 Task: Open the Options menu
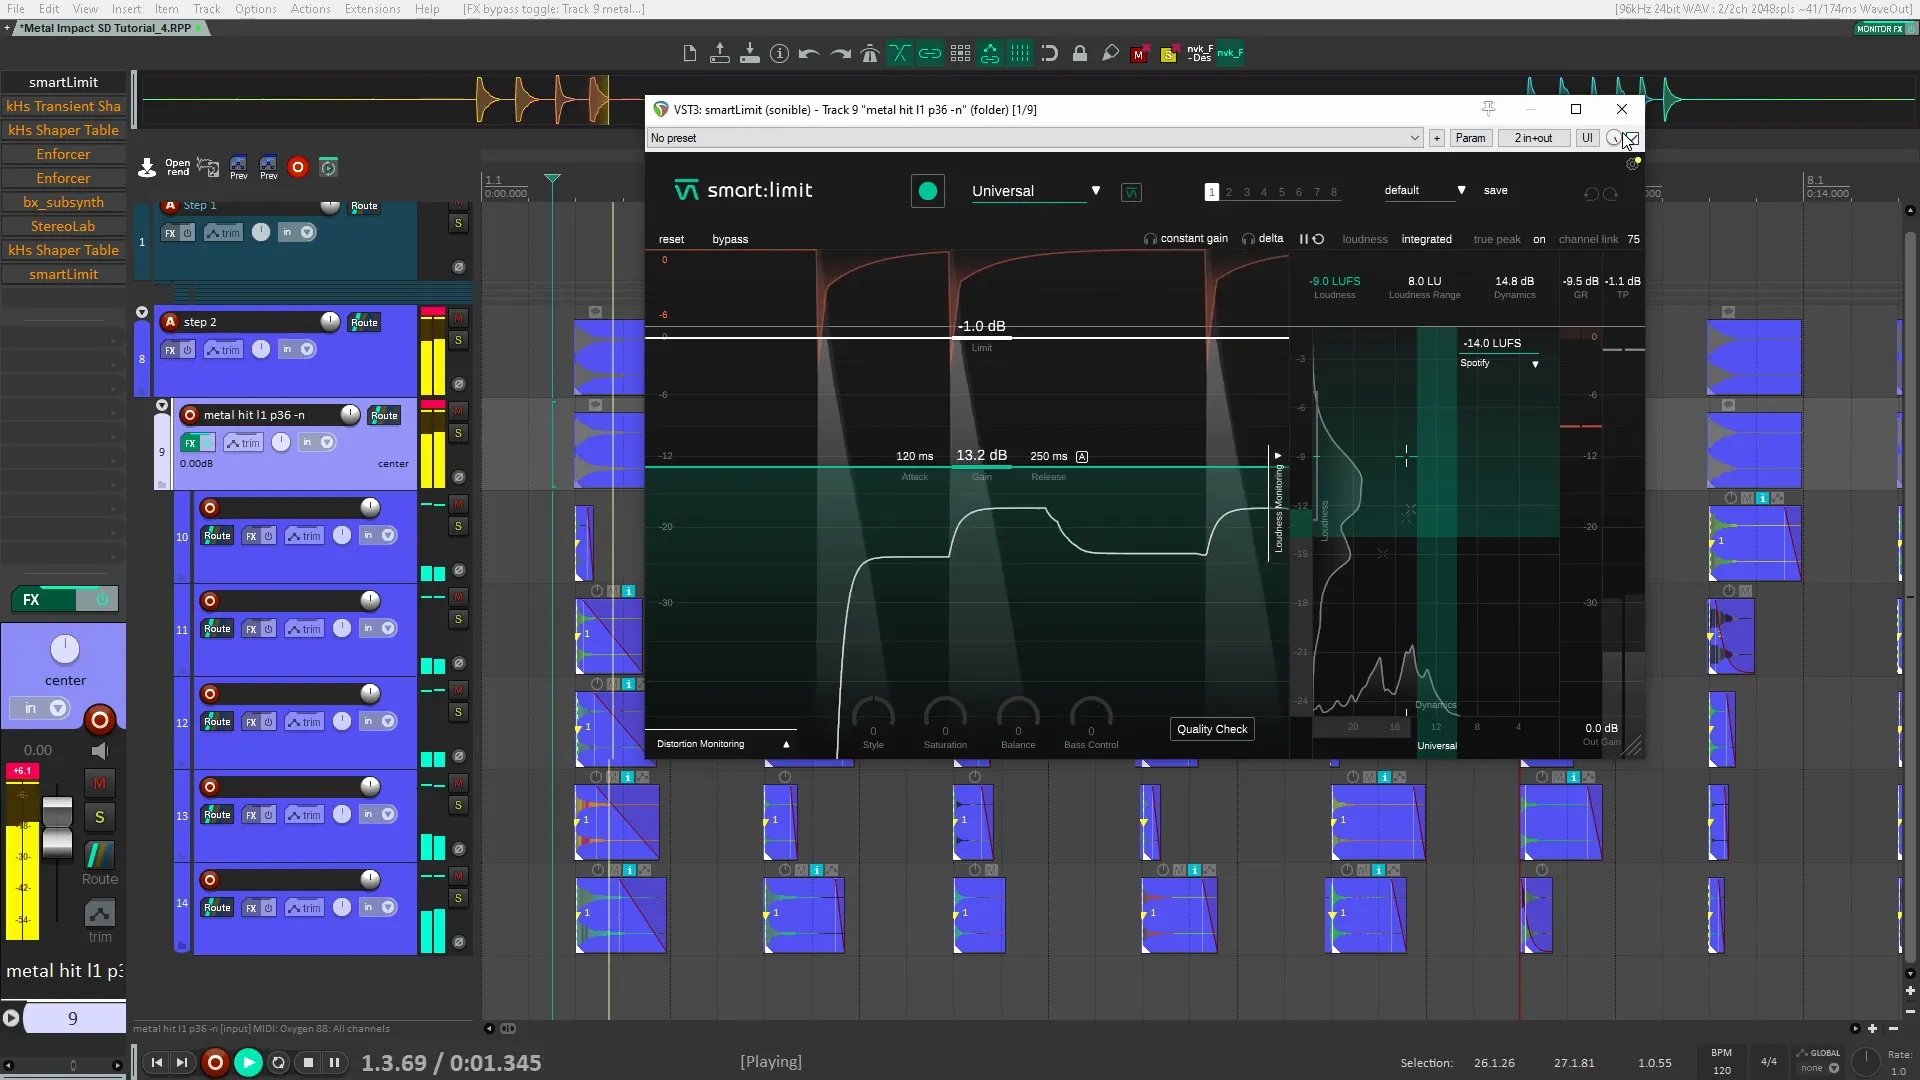pyautogui.click(x=256, y=9)
